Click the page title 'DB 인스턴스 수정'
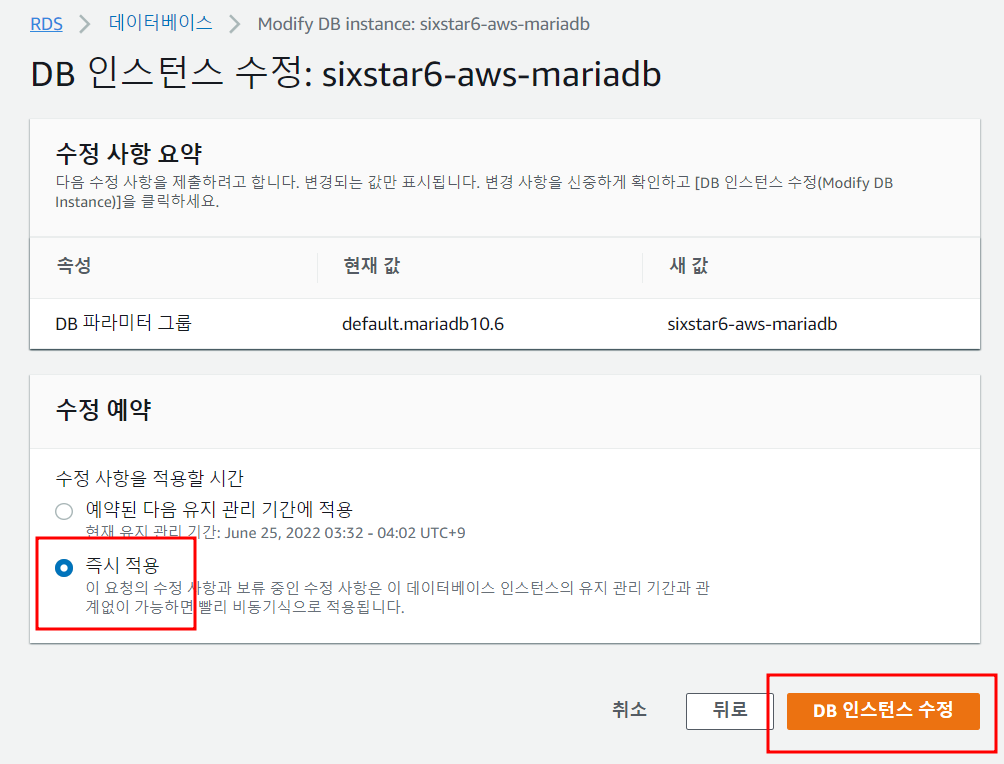 [x=346, y=75]
